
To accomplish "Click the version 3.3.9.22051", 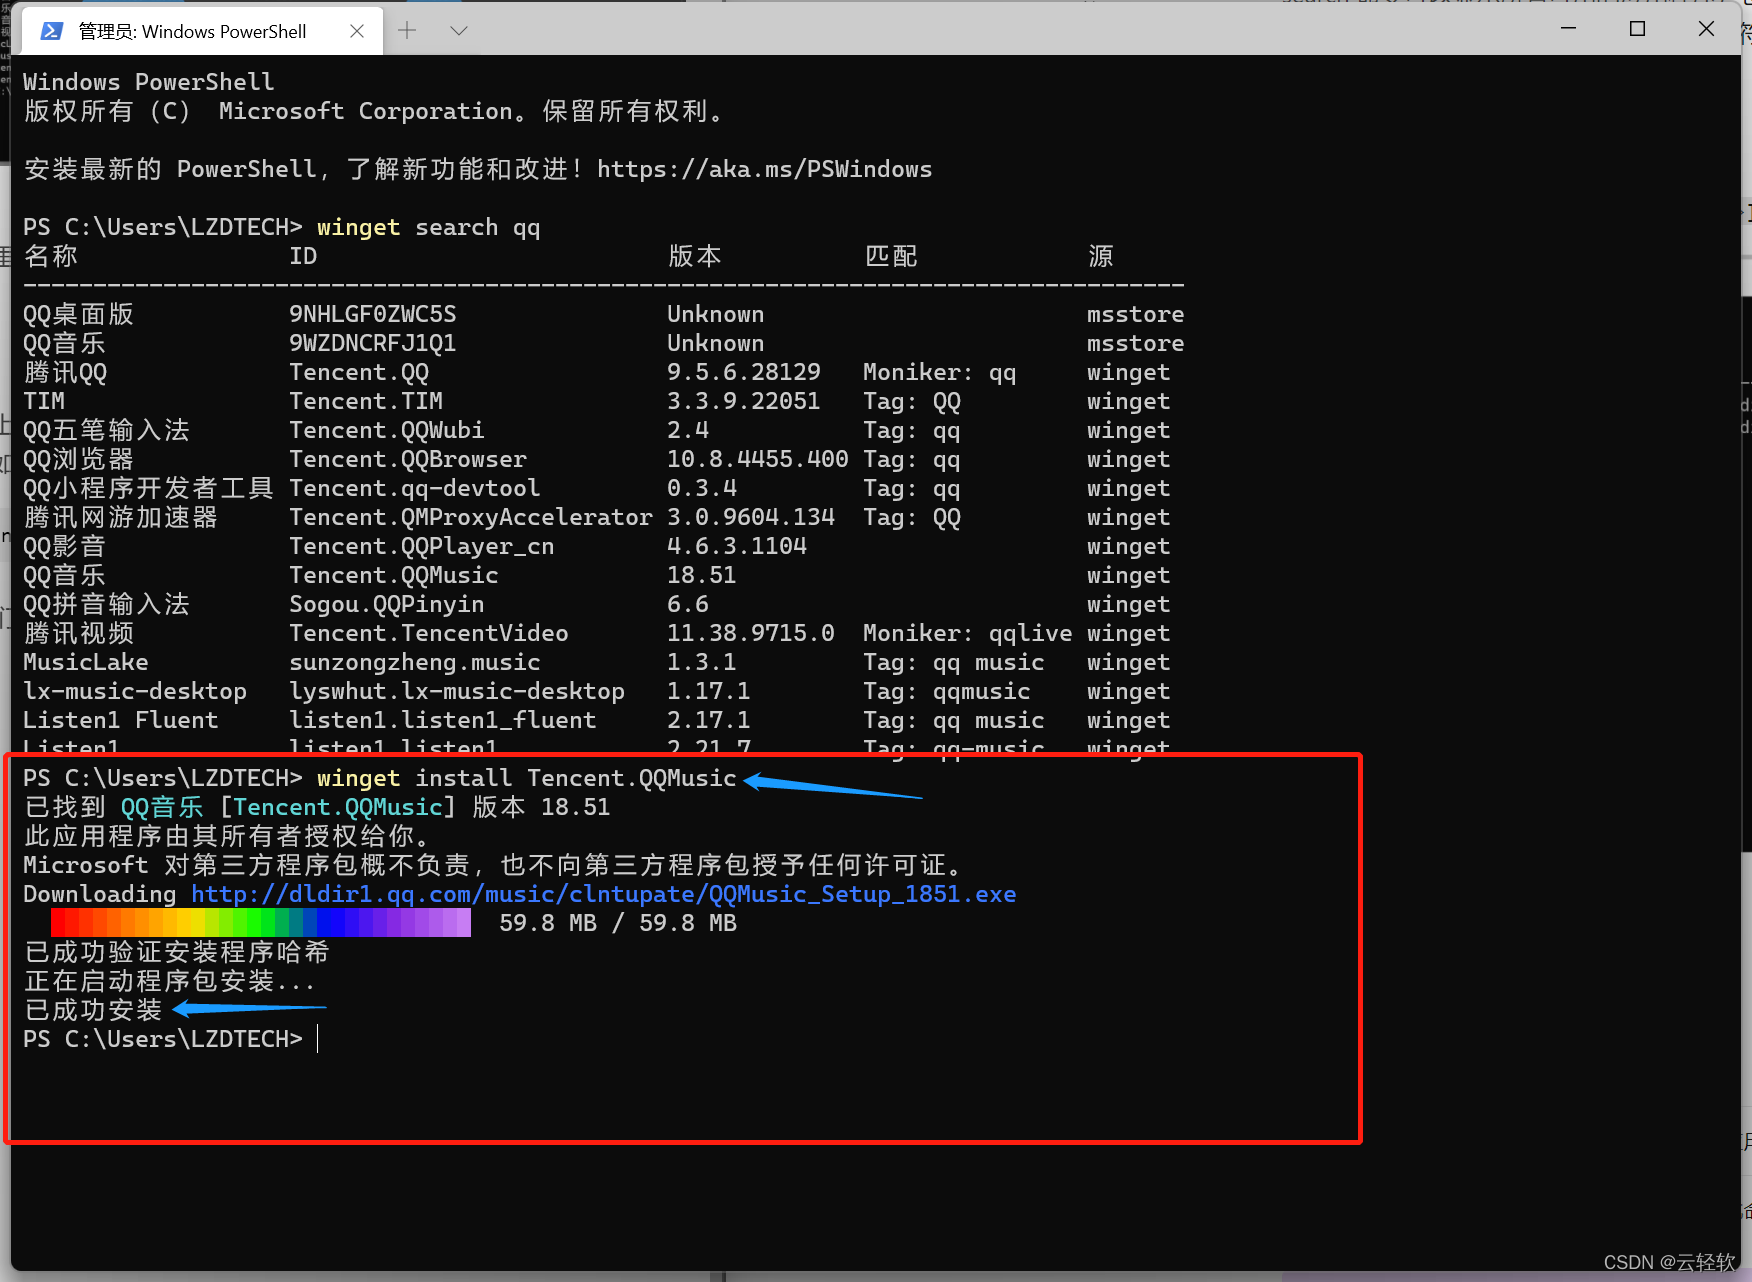I will point(744,402).
